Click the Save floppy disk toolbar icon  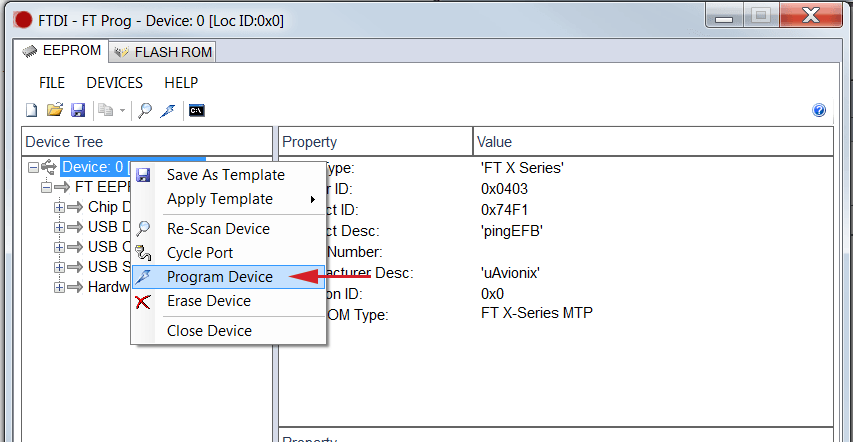(78, 110)
